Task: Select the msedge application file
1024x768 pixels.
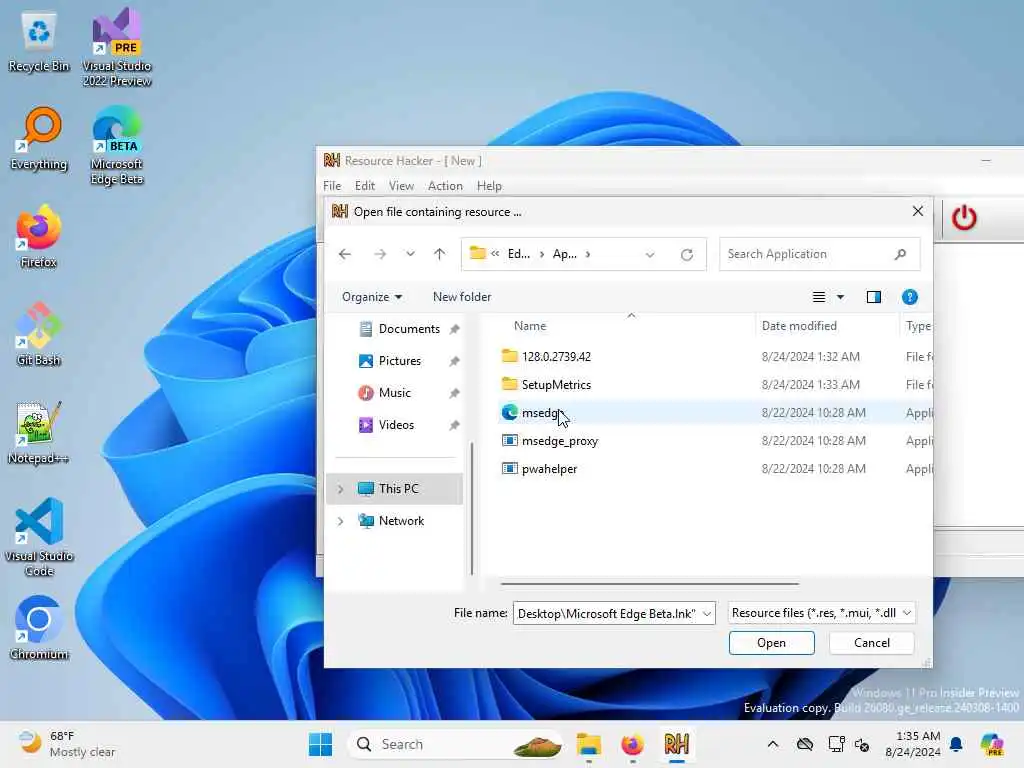Action: pyautogui.click(x=715, y=413)
